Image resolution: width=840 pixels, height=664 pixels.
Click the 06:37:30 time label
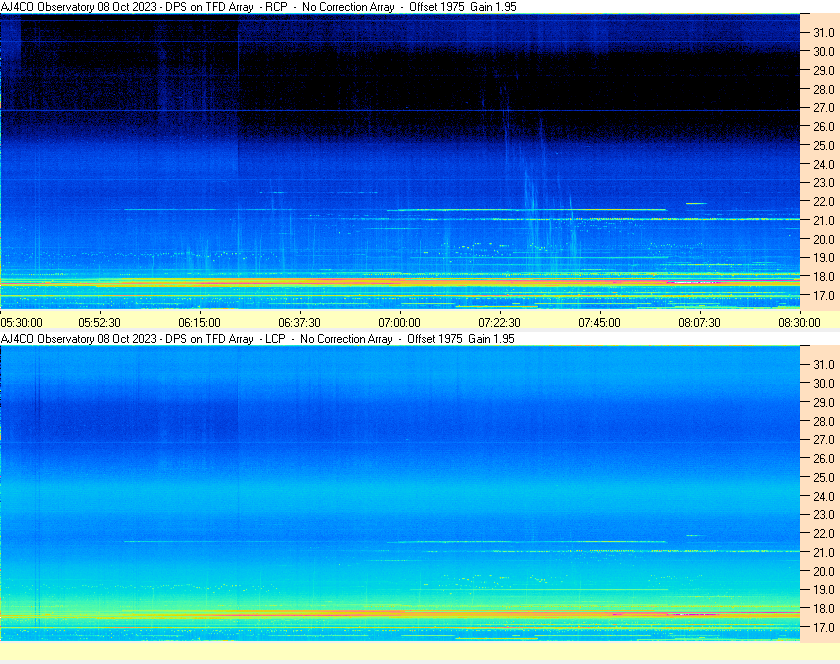pyautogui.click(x=299, y=322)
